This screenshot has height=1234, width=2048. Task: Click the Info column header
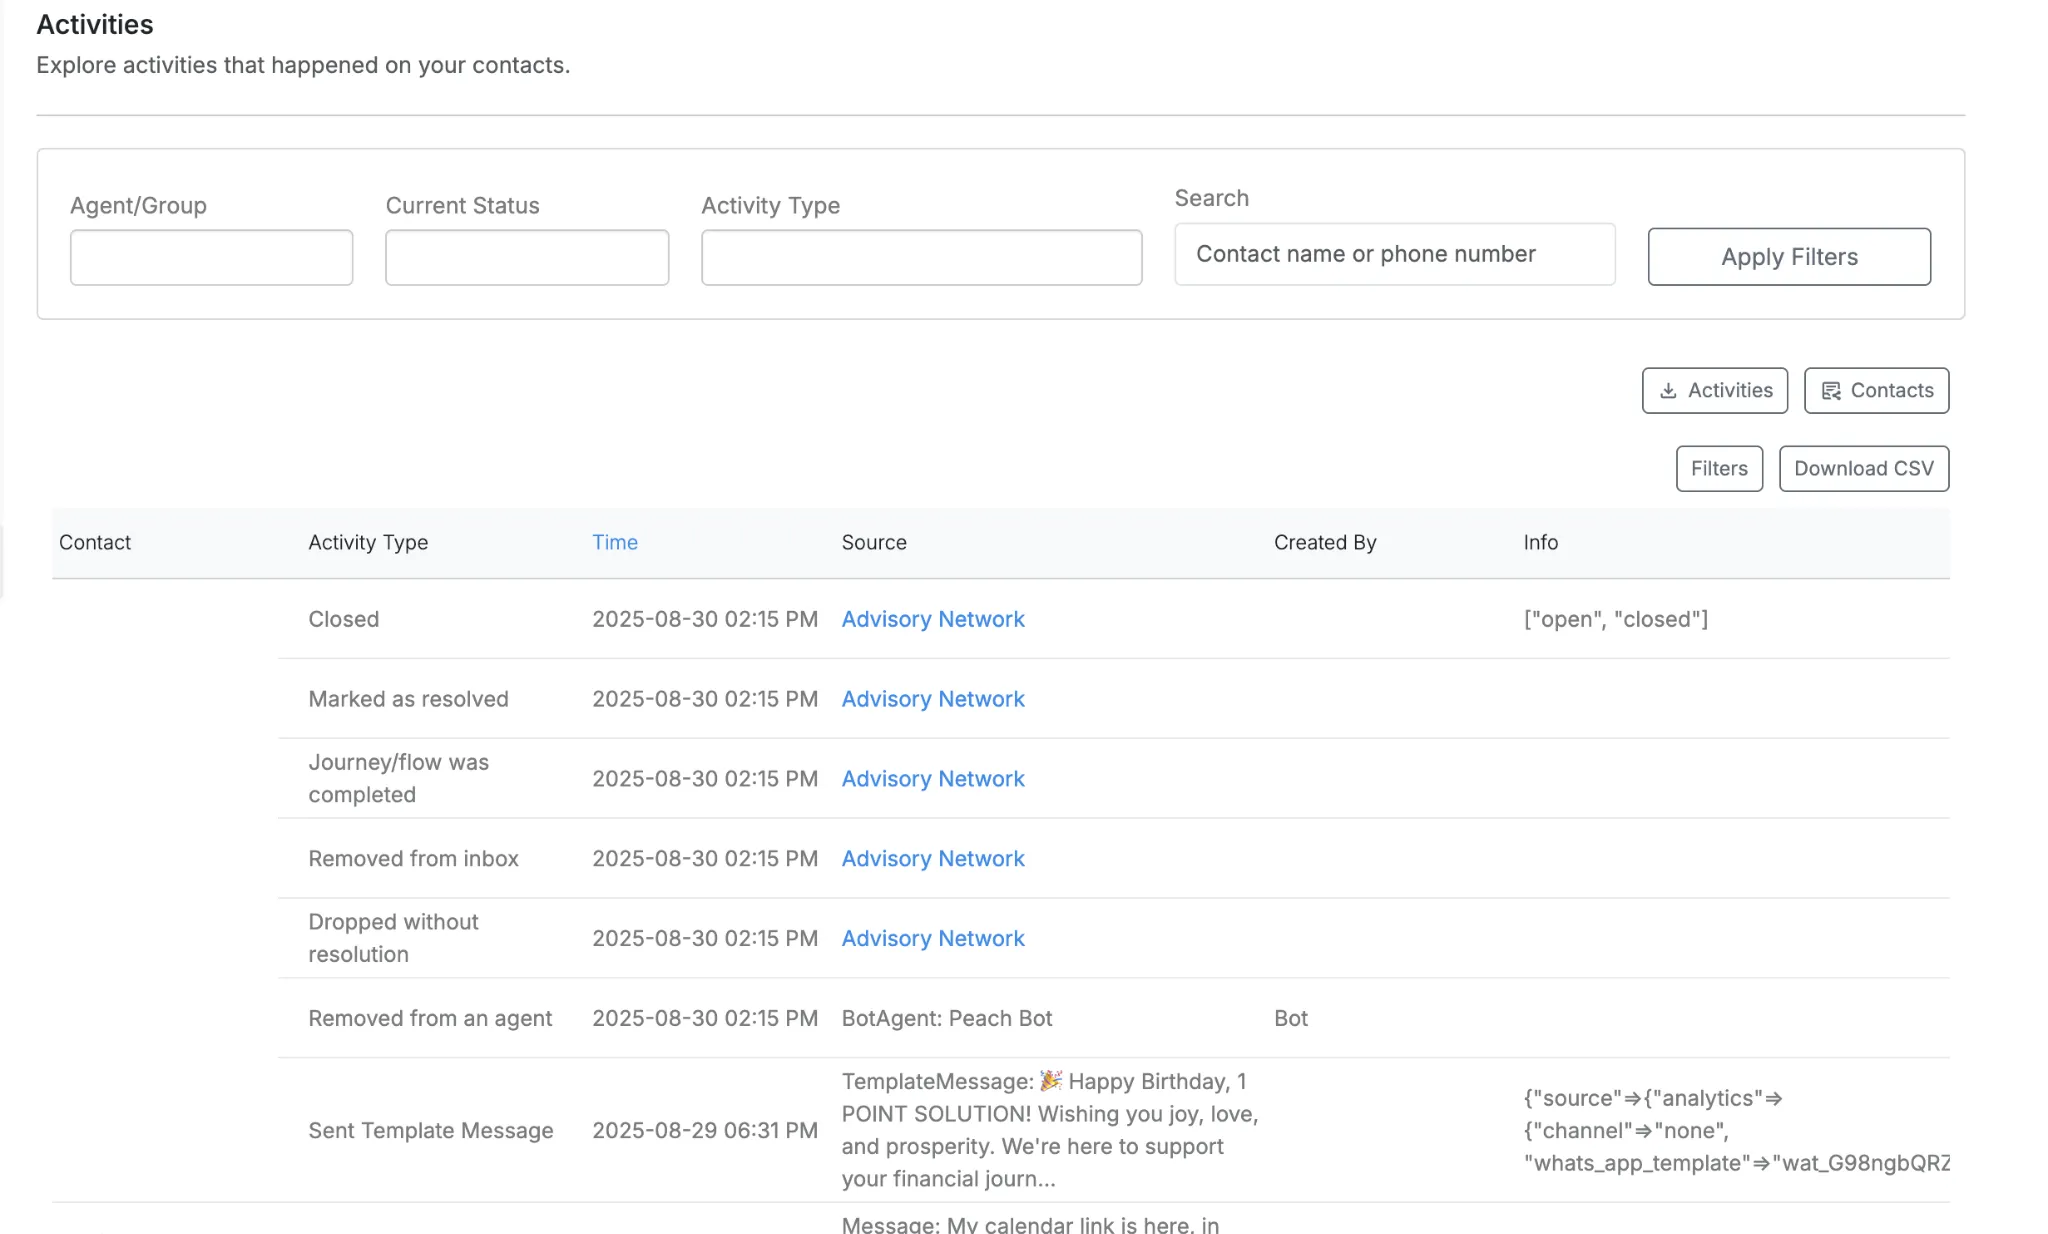1540,542
